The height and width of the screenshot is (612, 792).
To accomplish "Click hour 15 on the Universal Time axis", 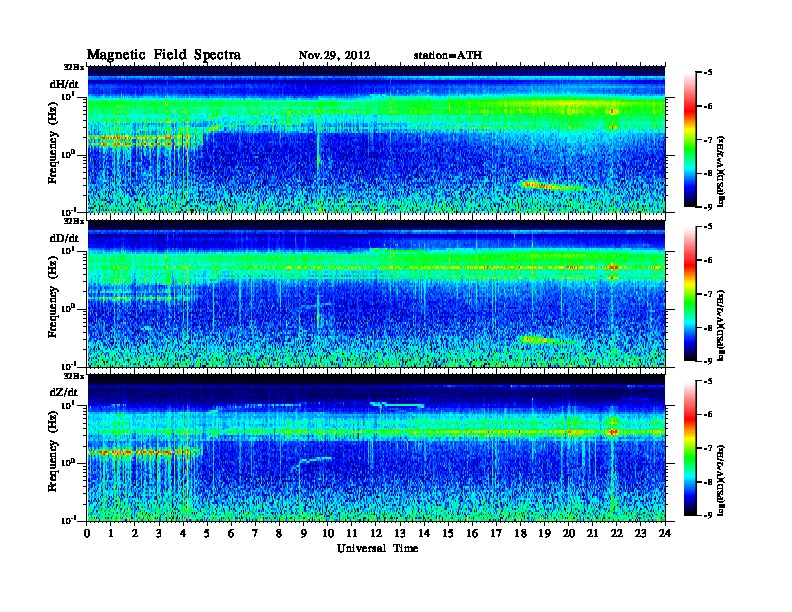I will tap(448, 534).
